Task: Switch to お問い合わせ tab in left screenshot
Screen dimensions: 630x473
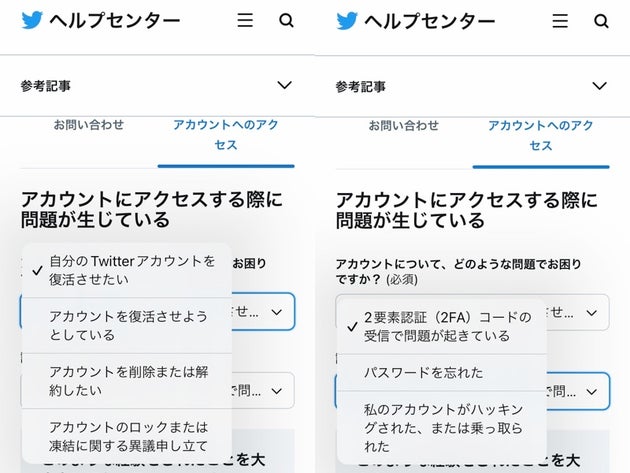Action: pos(89,125)
